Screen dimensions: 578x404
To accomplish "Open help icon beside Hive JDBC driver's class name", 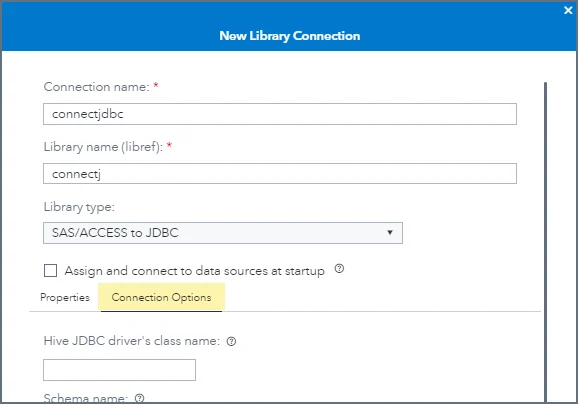I will point(231,341).
